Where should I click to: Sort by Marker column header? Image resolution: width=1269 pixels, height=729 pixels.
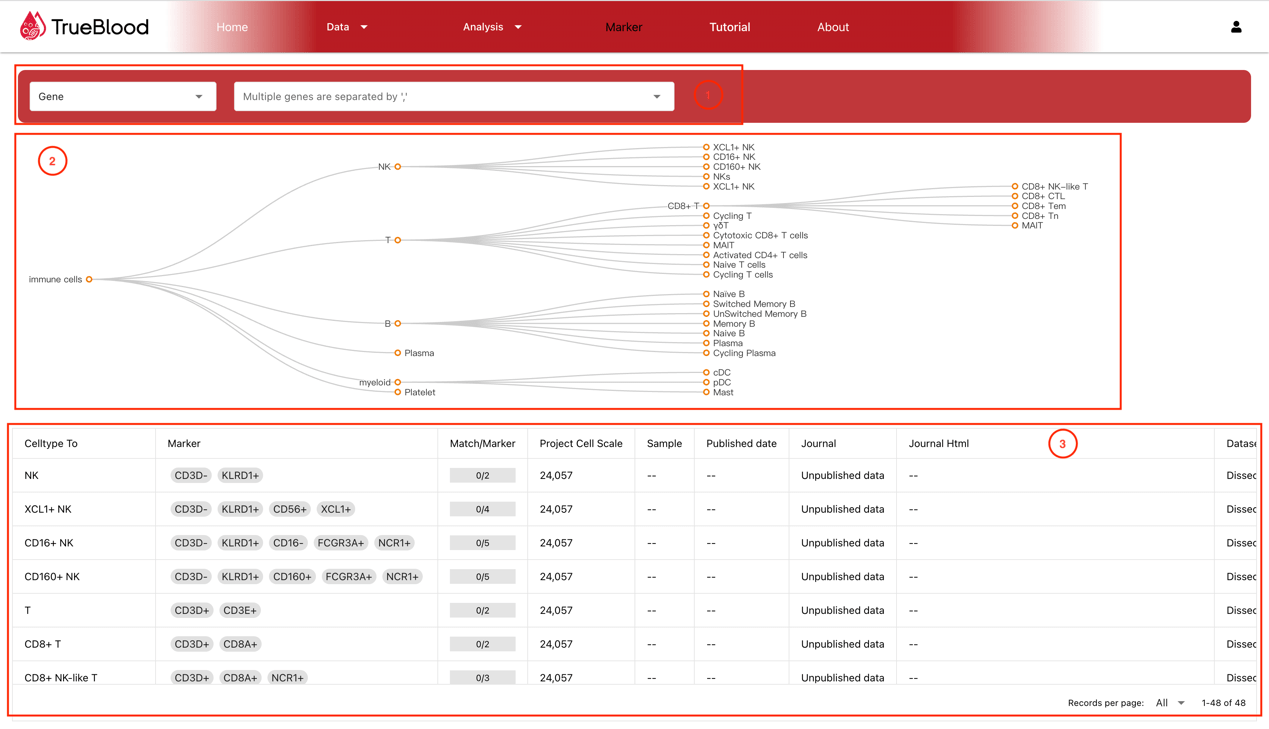(184, 443)
